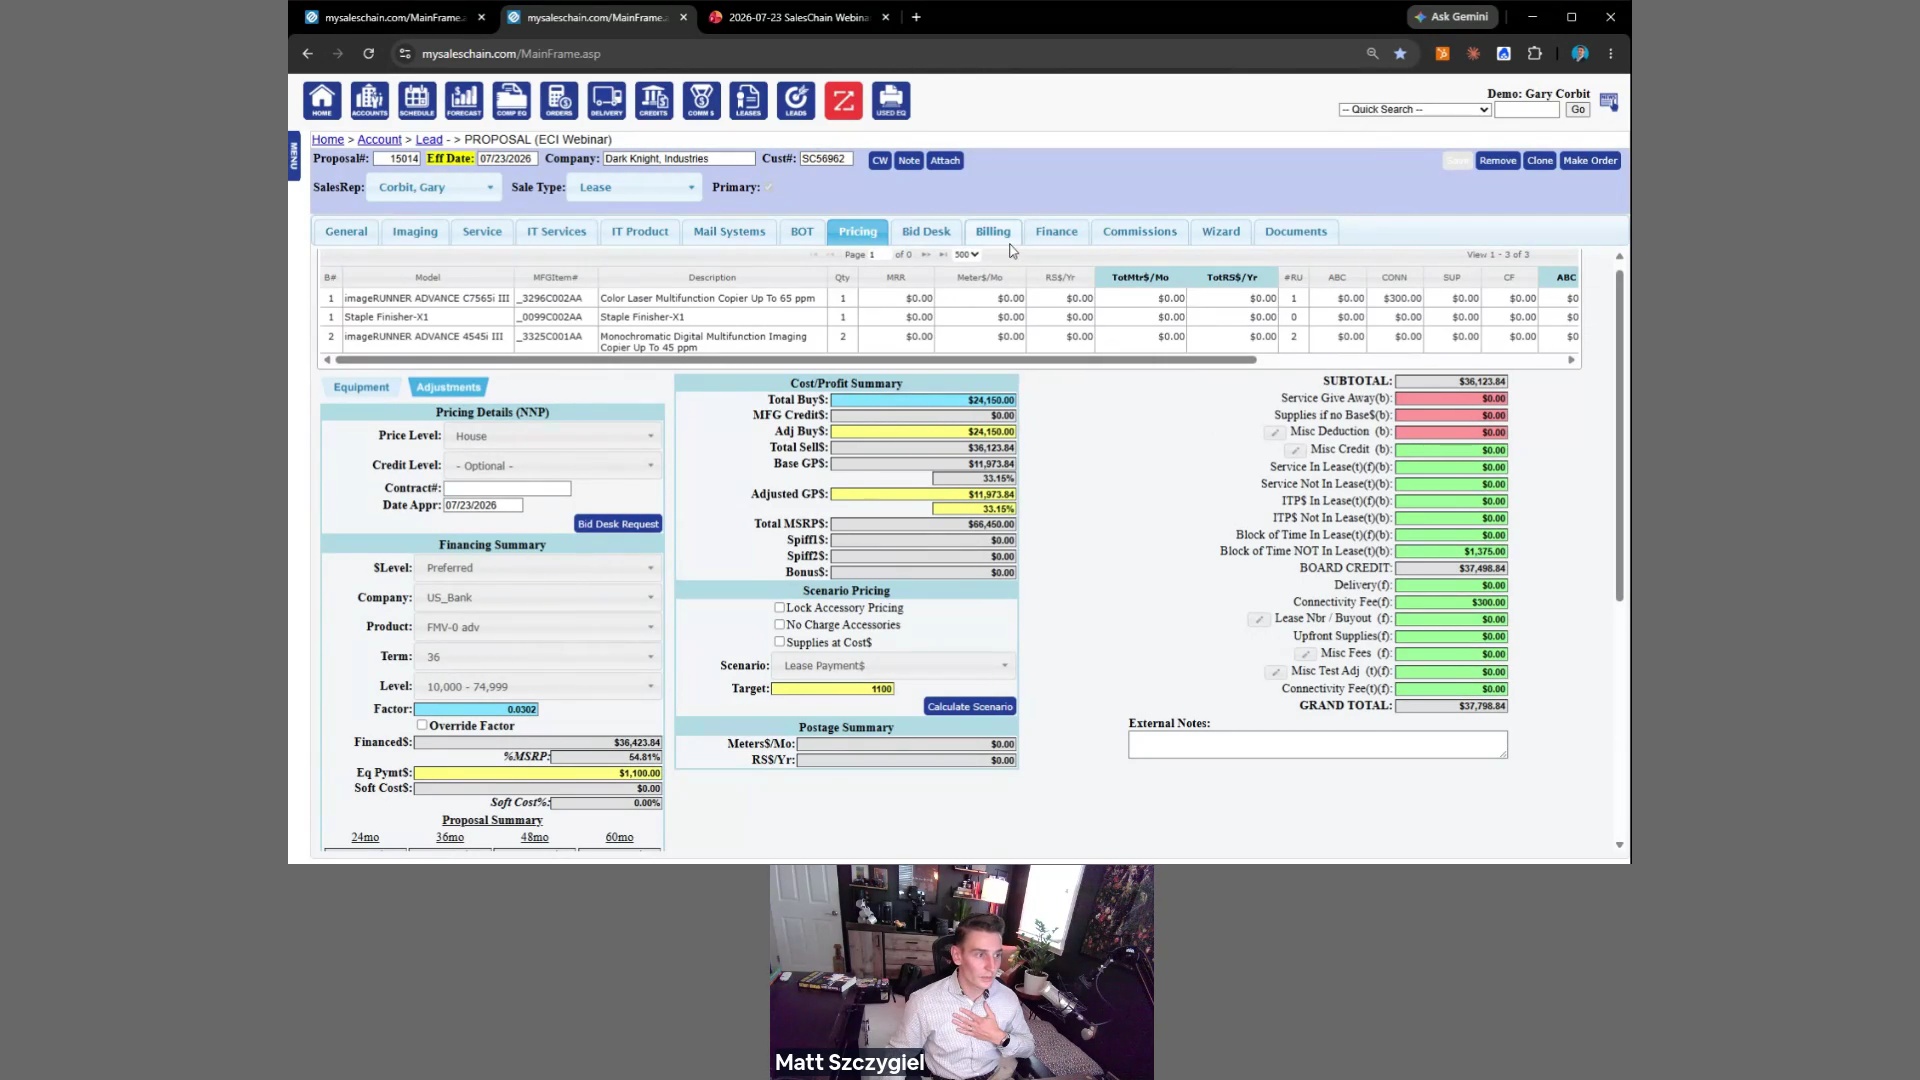1920x1080 pixels.
Task: Click the External Notes text box
Action: click(x=1317, y=744)
